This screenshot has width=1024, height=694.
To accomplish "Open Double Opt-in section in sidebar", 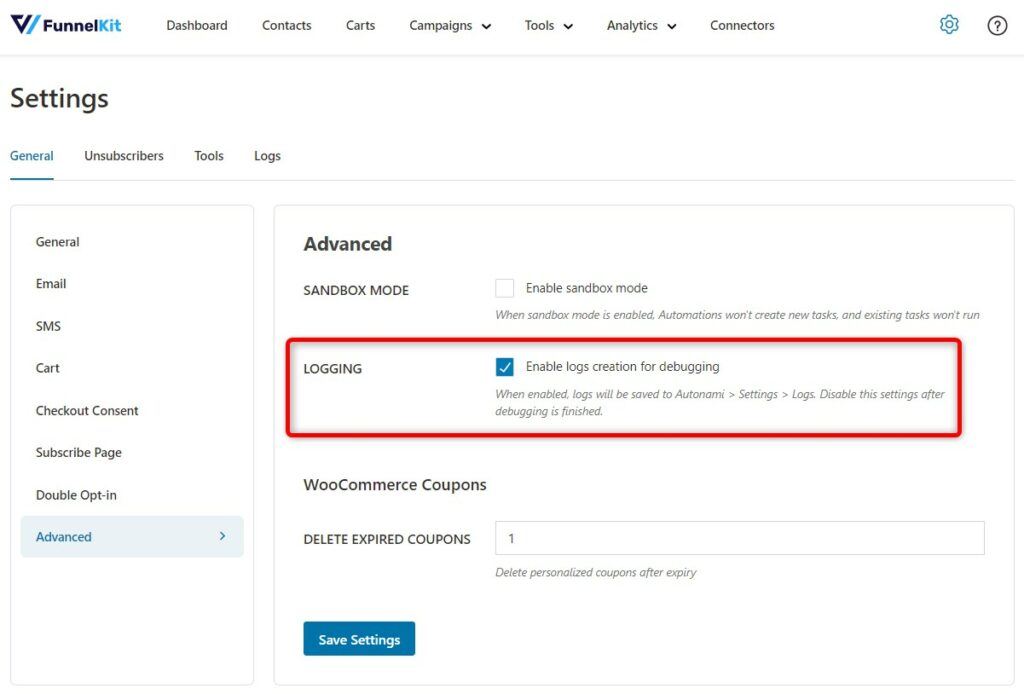I will [x=76, y=495].
